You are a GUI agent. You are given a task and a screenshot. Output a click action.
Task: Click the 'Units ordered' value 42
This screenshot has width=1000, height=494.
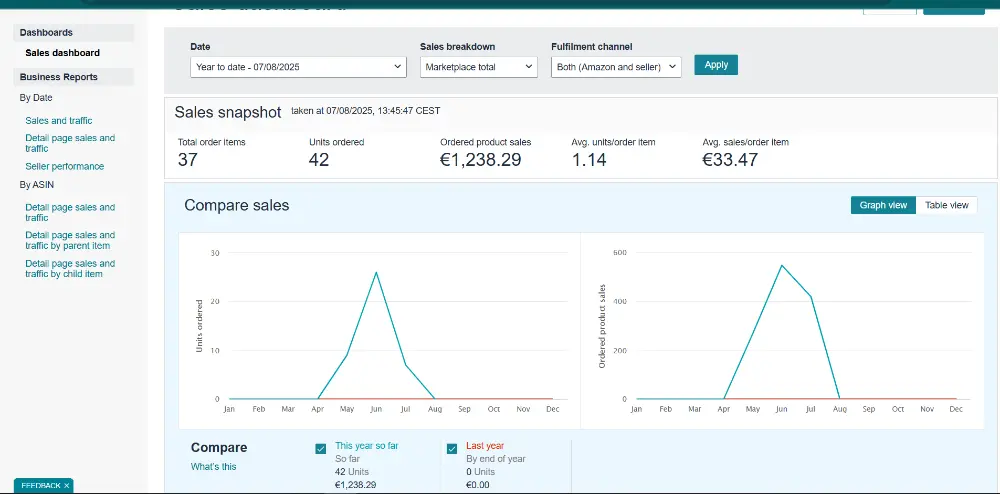pyautogui.click(x=319, y=159)
